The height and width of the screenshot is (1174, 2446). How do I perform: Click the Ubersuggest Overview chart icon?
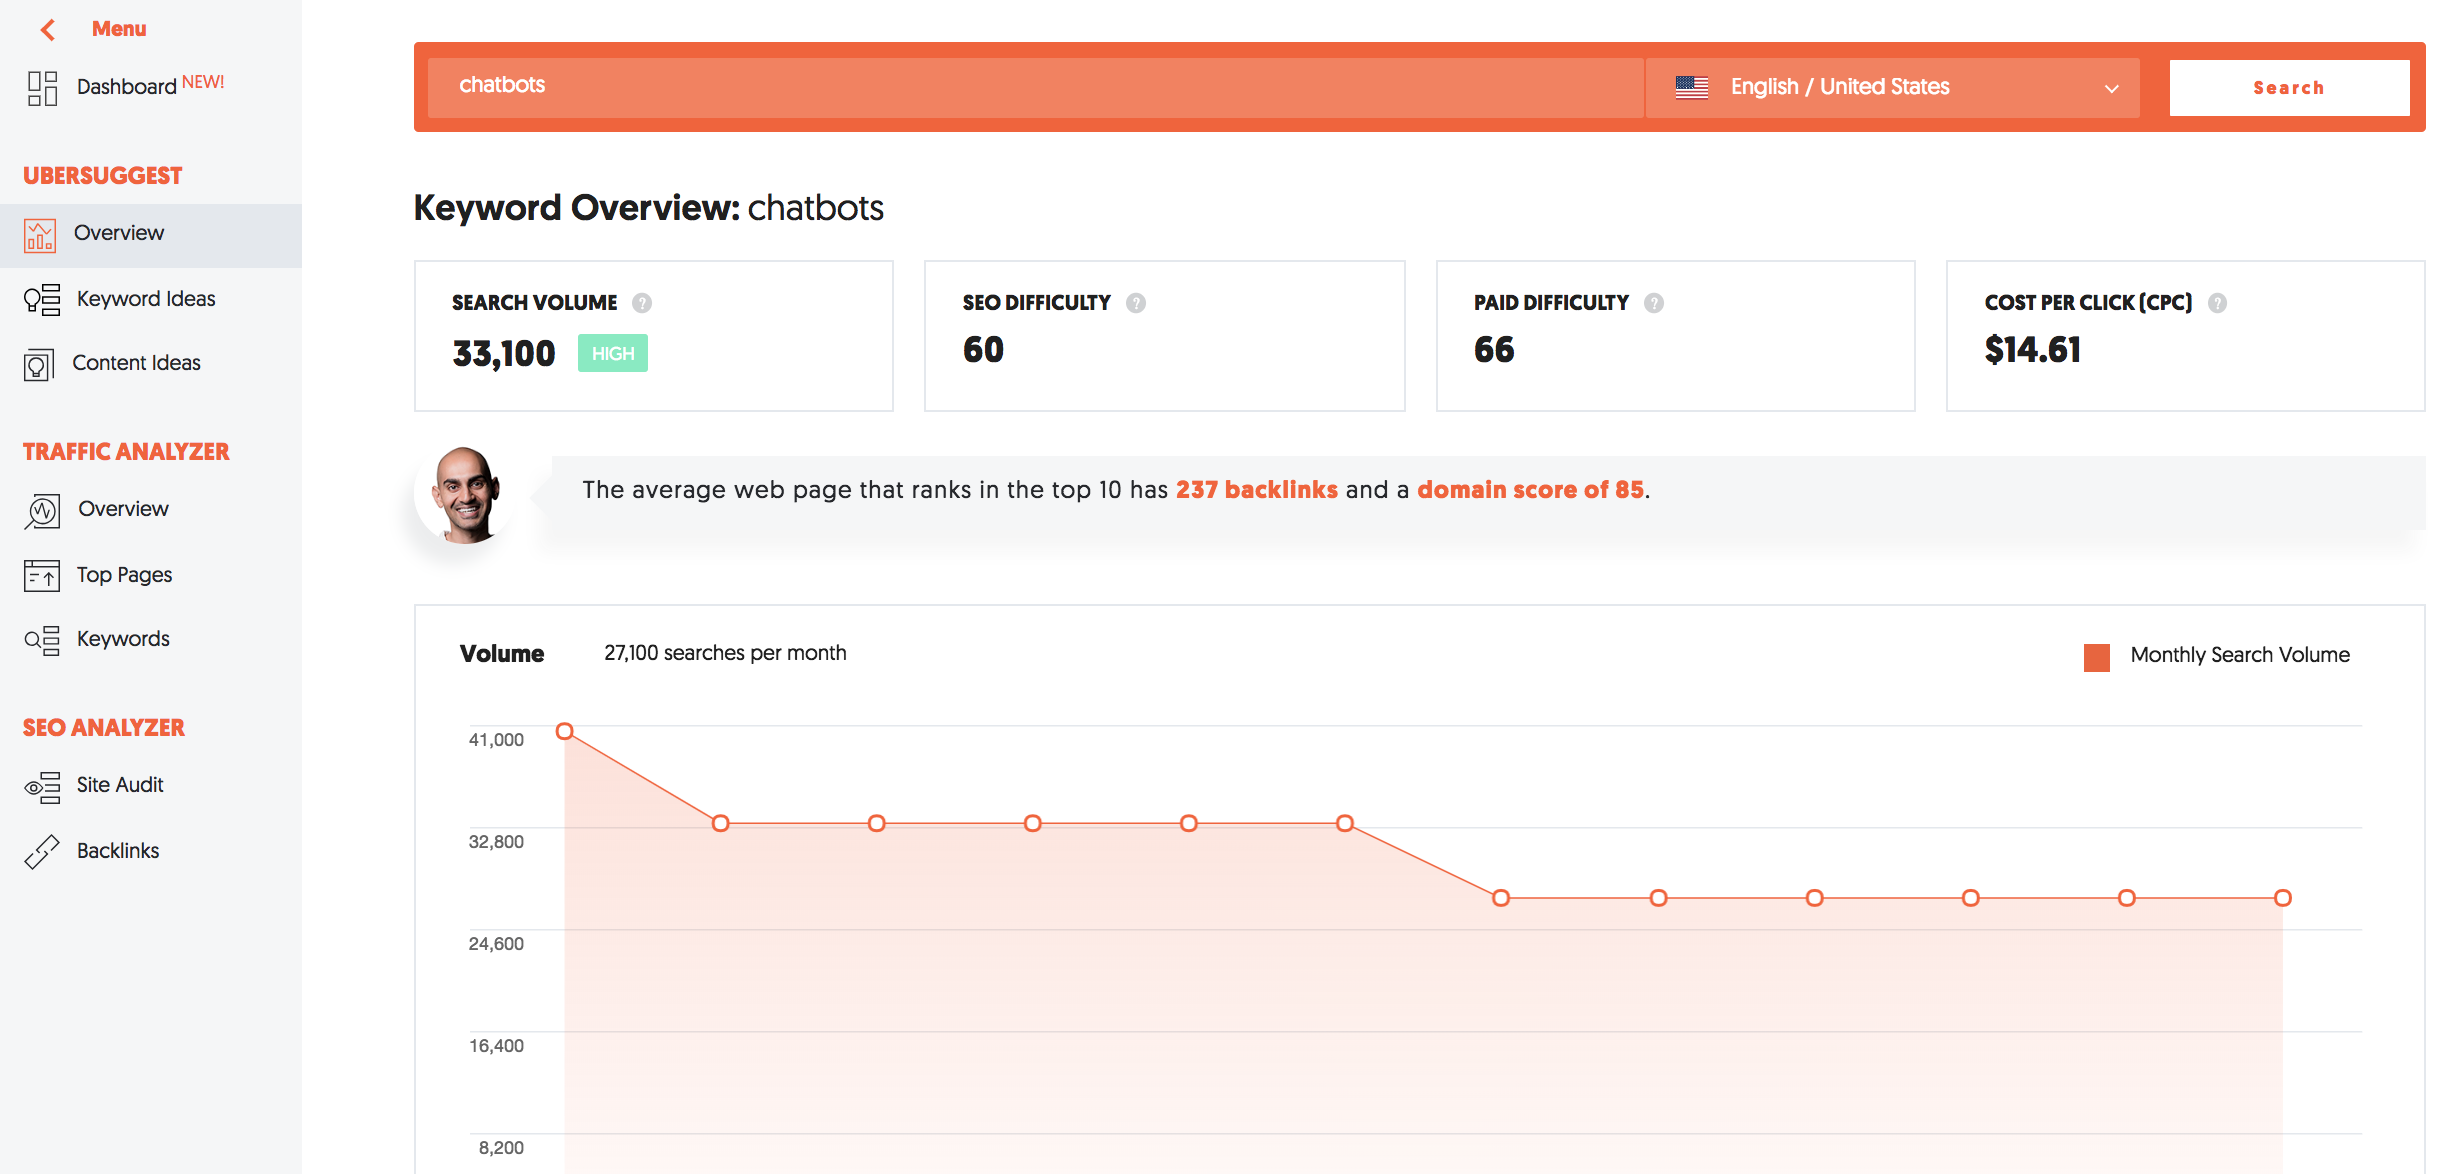tap(40, 236)
